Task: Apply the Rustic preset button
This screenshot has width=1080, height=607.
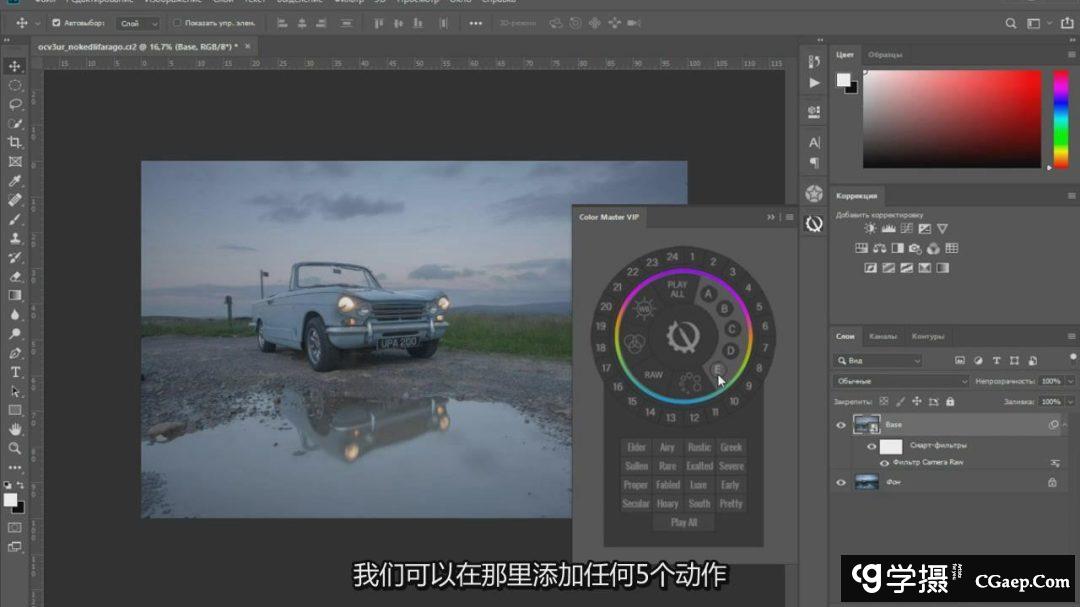Action: coord(699,448)
